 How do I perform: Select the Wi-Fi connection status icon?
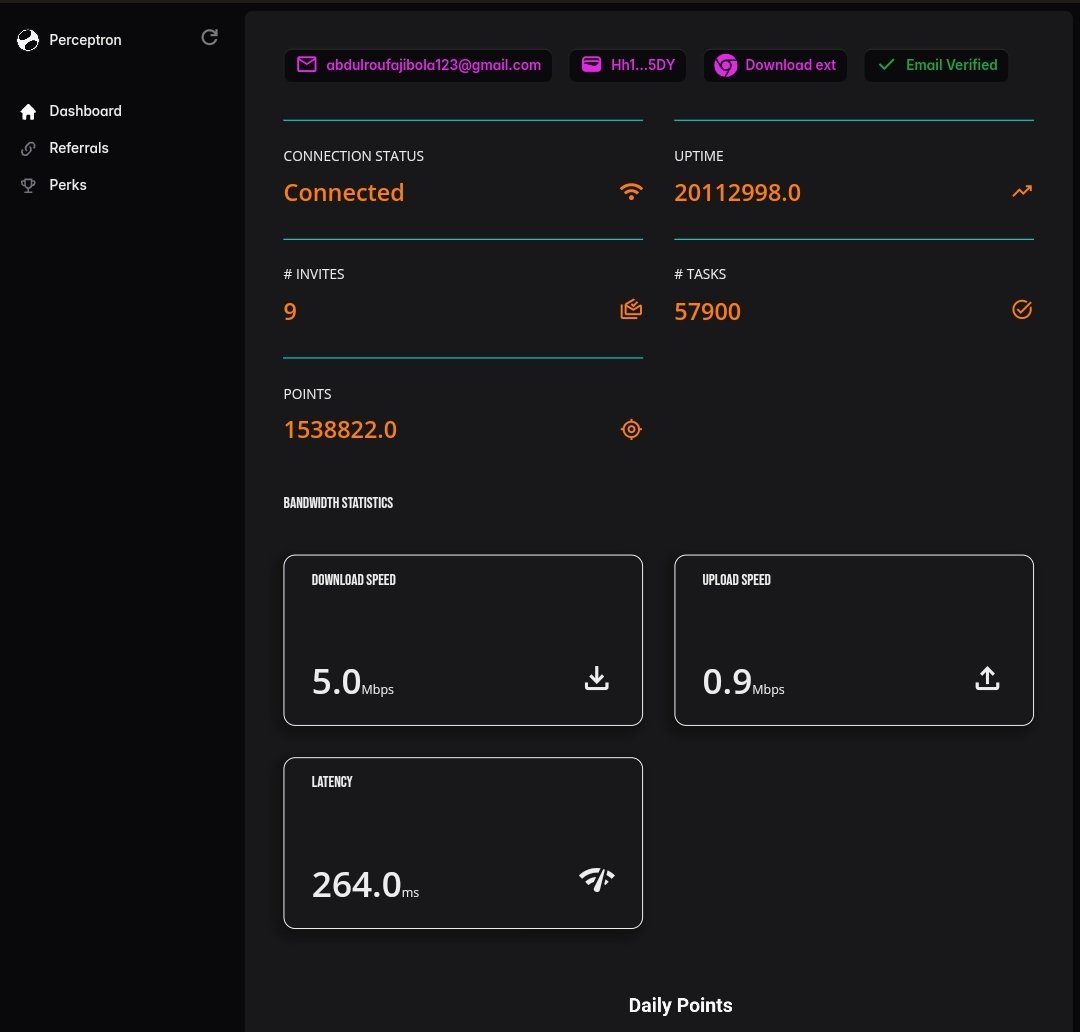click(x=631, y=191)
